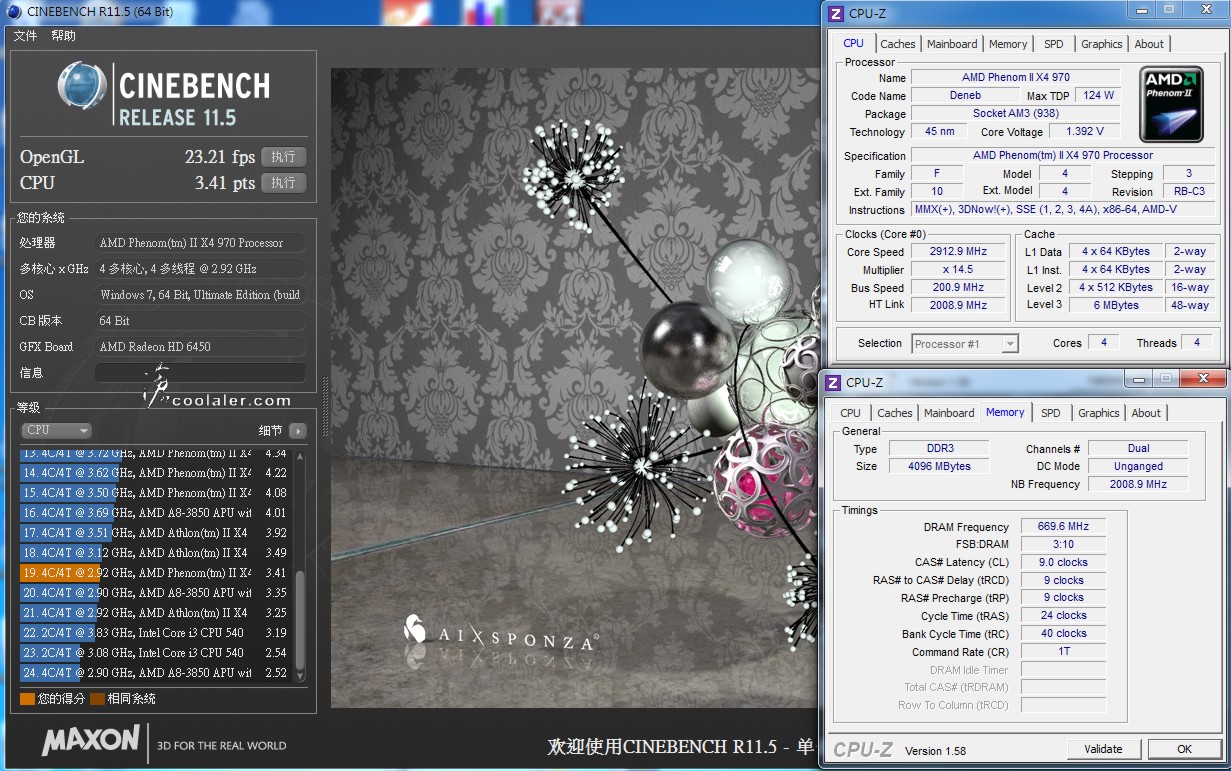Select ranking row 23 Core i3 at 3.08 GHz
Viewport: 1231px width, 771px height.
click(x=155, y=653)
